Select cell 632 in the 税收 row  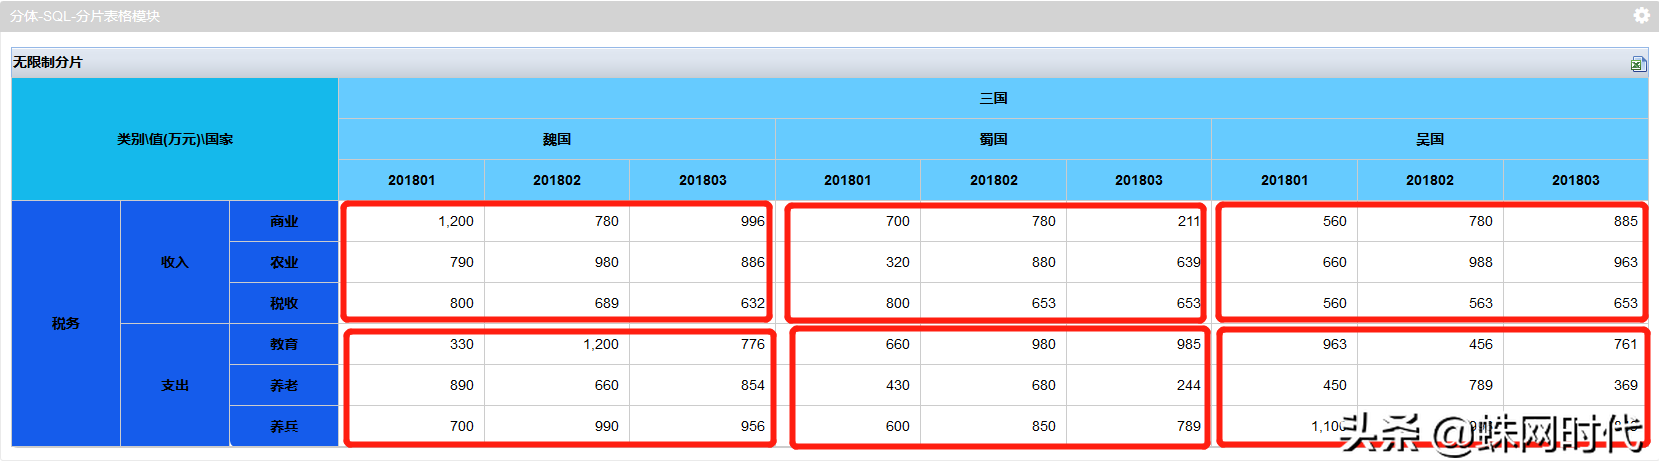(702, 303)
